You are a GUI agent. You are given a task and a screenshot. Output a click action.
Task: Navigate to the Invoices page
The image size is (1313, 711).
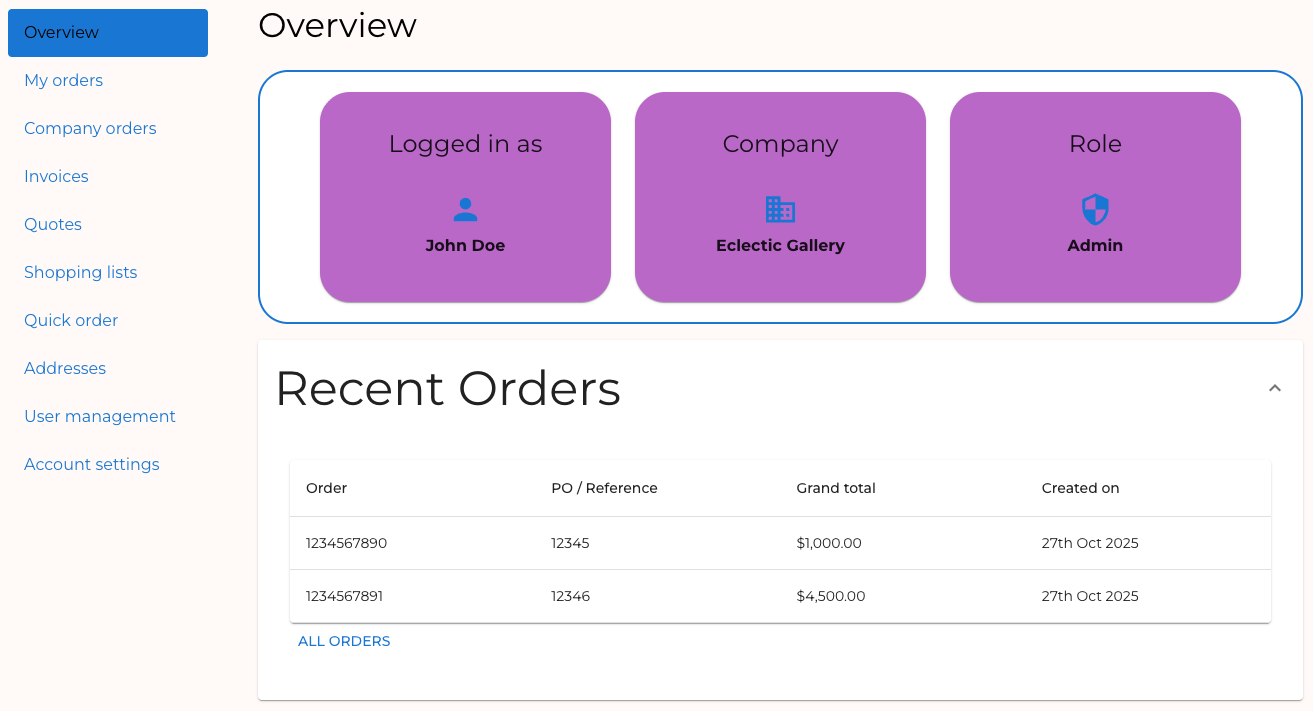(x=56, y=176)
